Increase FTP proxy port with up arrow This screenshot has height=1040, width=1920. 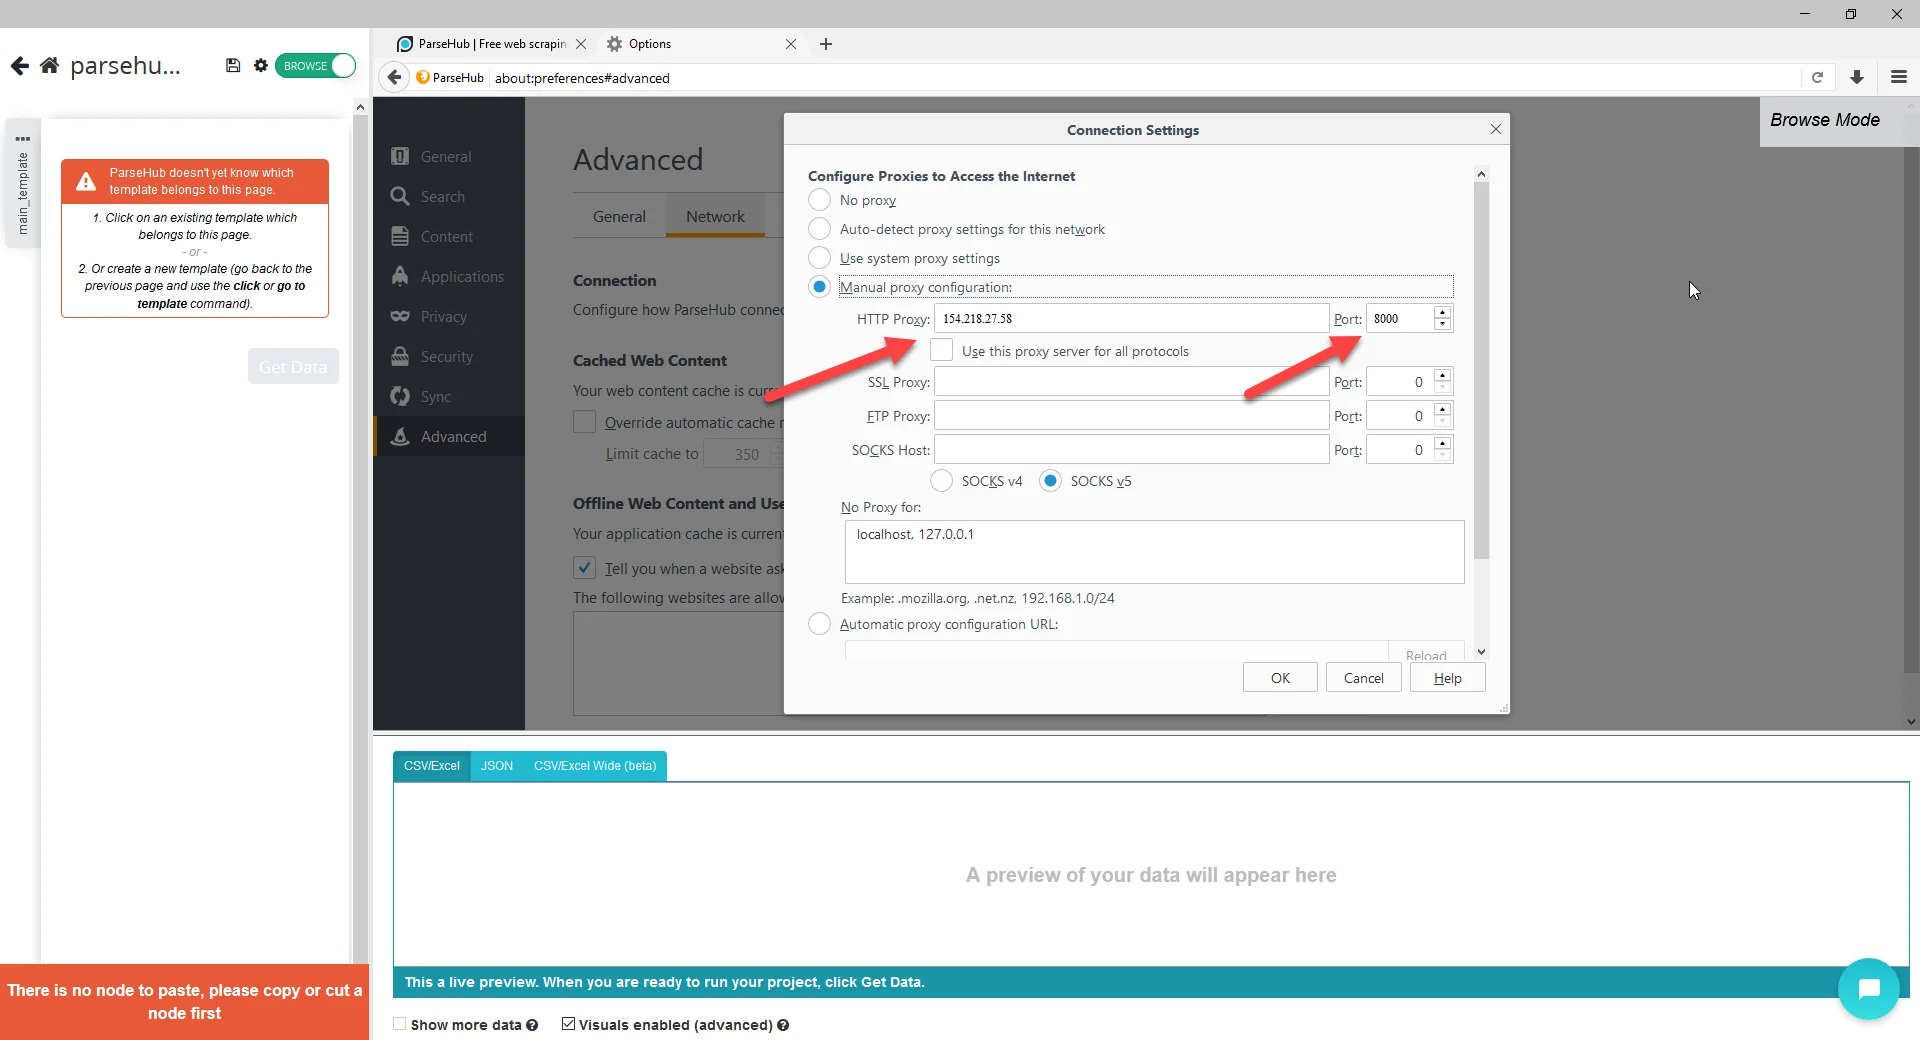pyautogui.click(x=1442, y=410)
